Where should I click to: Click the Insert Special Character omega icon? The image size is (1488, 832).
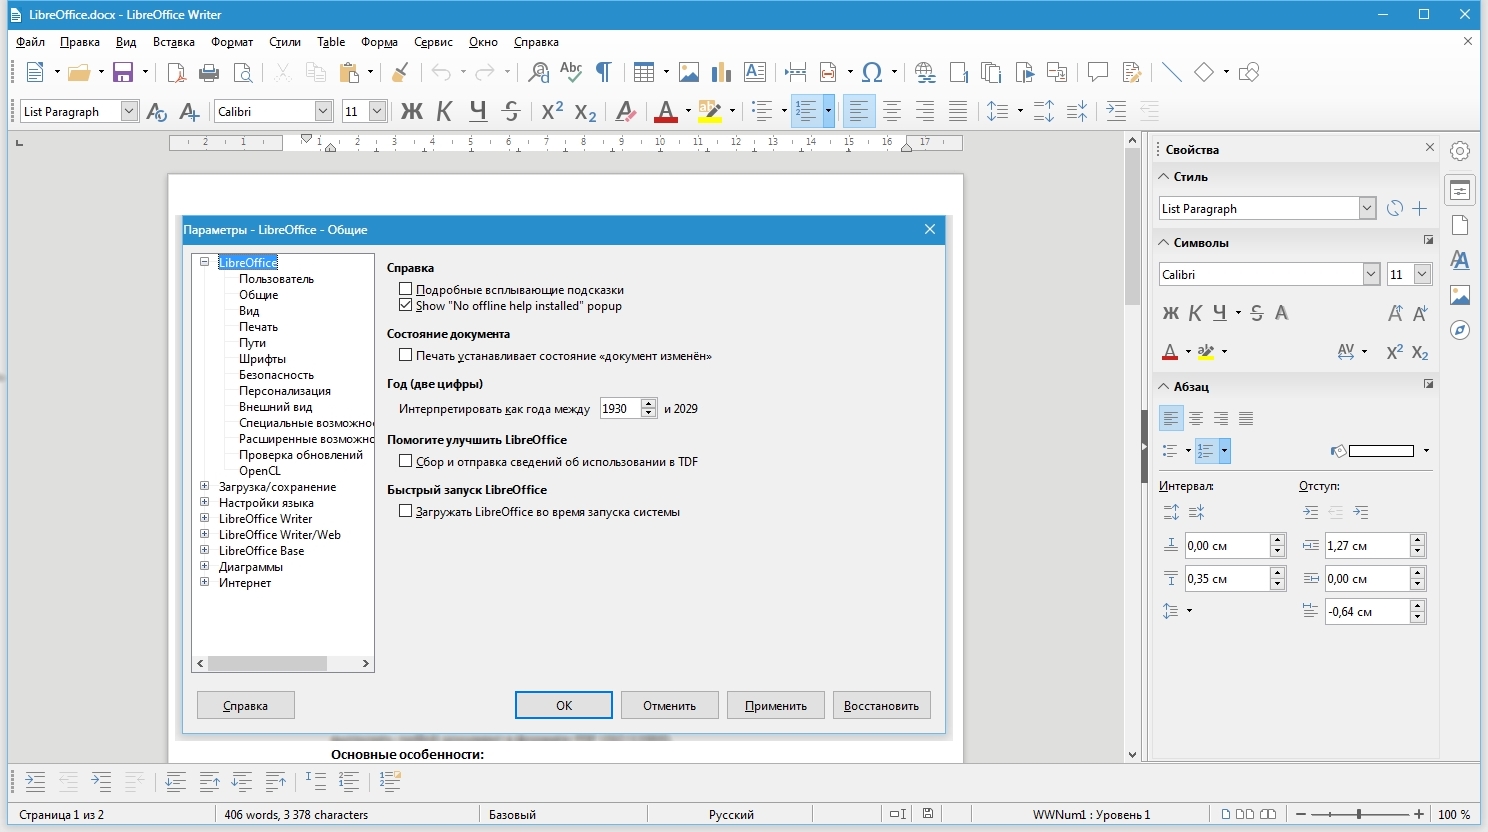click(x=872, y=72)
